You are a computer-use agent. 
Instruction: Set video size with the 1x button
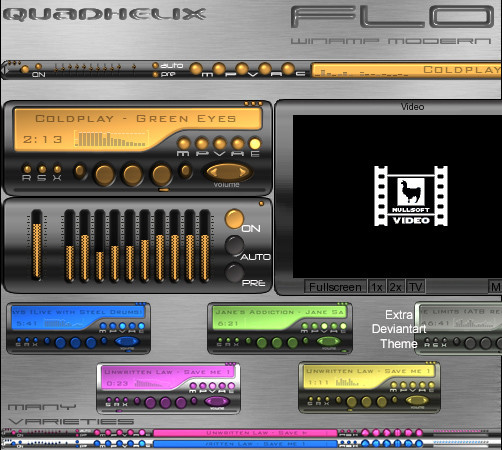tap(377, 287)
